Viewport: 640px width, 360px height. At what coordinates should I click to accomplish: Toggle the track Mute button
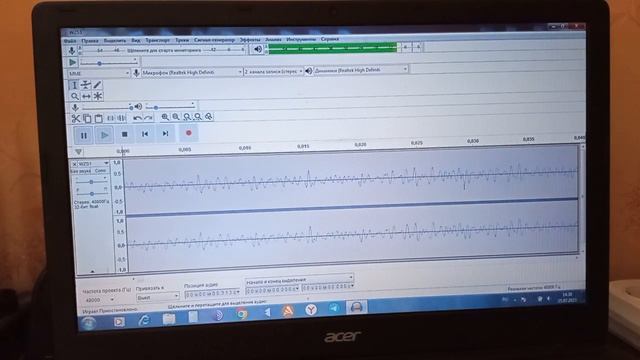tap(81, 171)
